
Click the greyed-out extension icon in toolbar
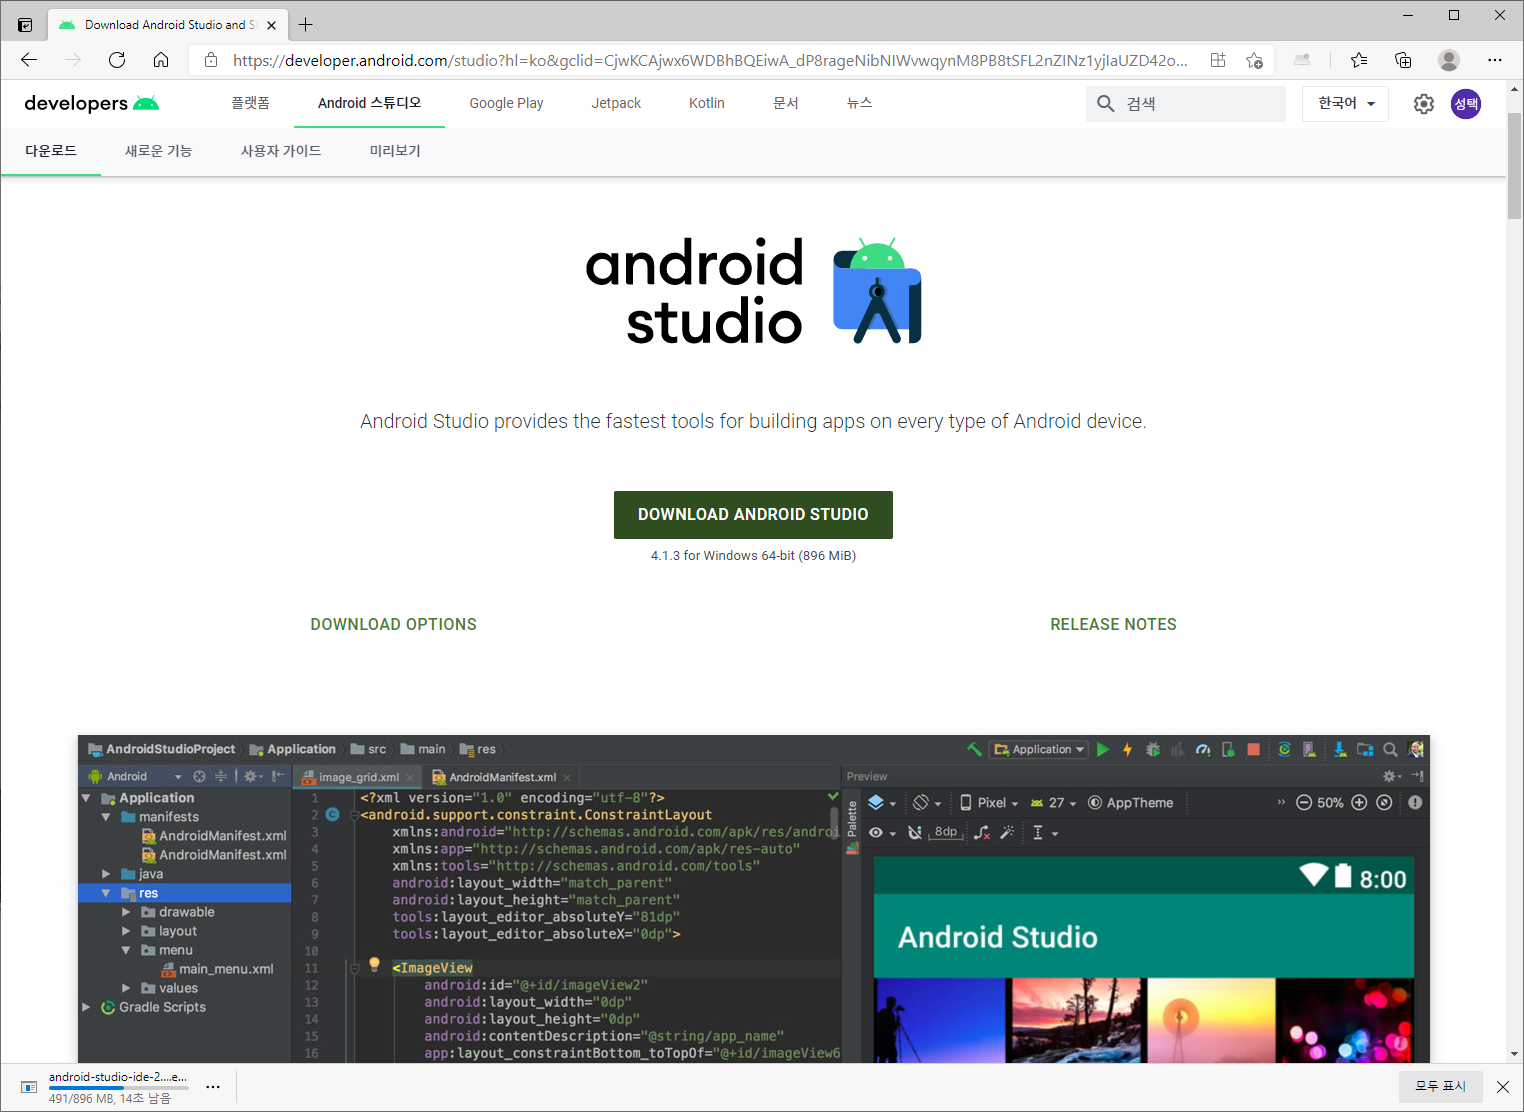[x=1302, y=60]
